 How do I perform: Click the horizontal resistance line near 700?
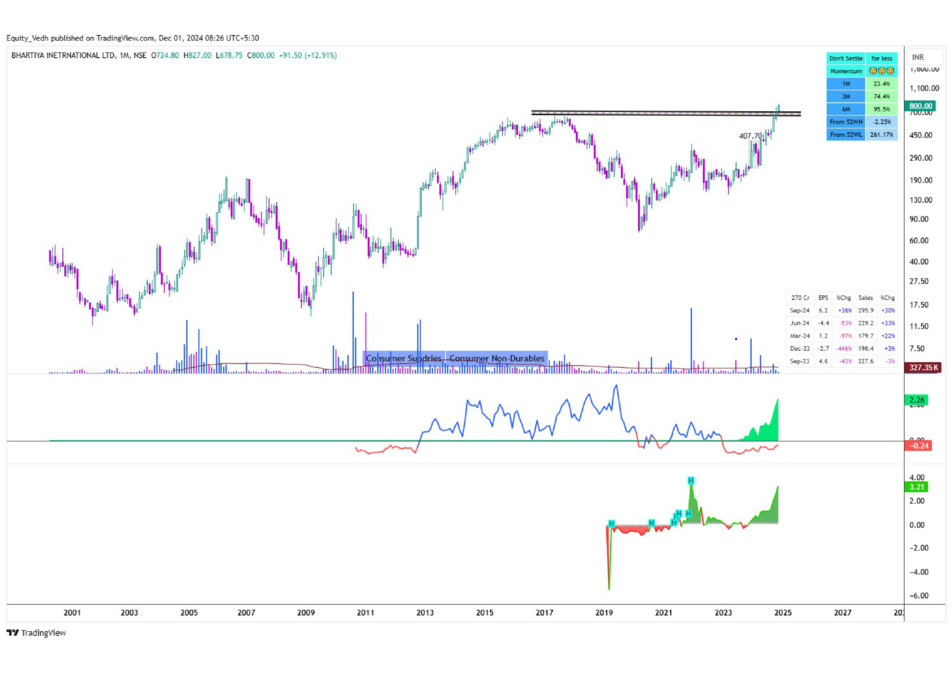click(666, 113)
